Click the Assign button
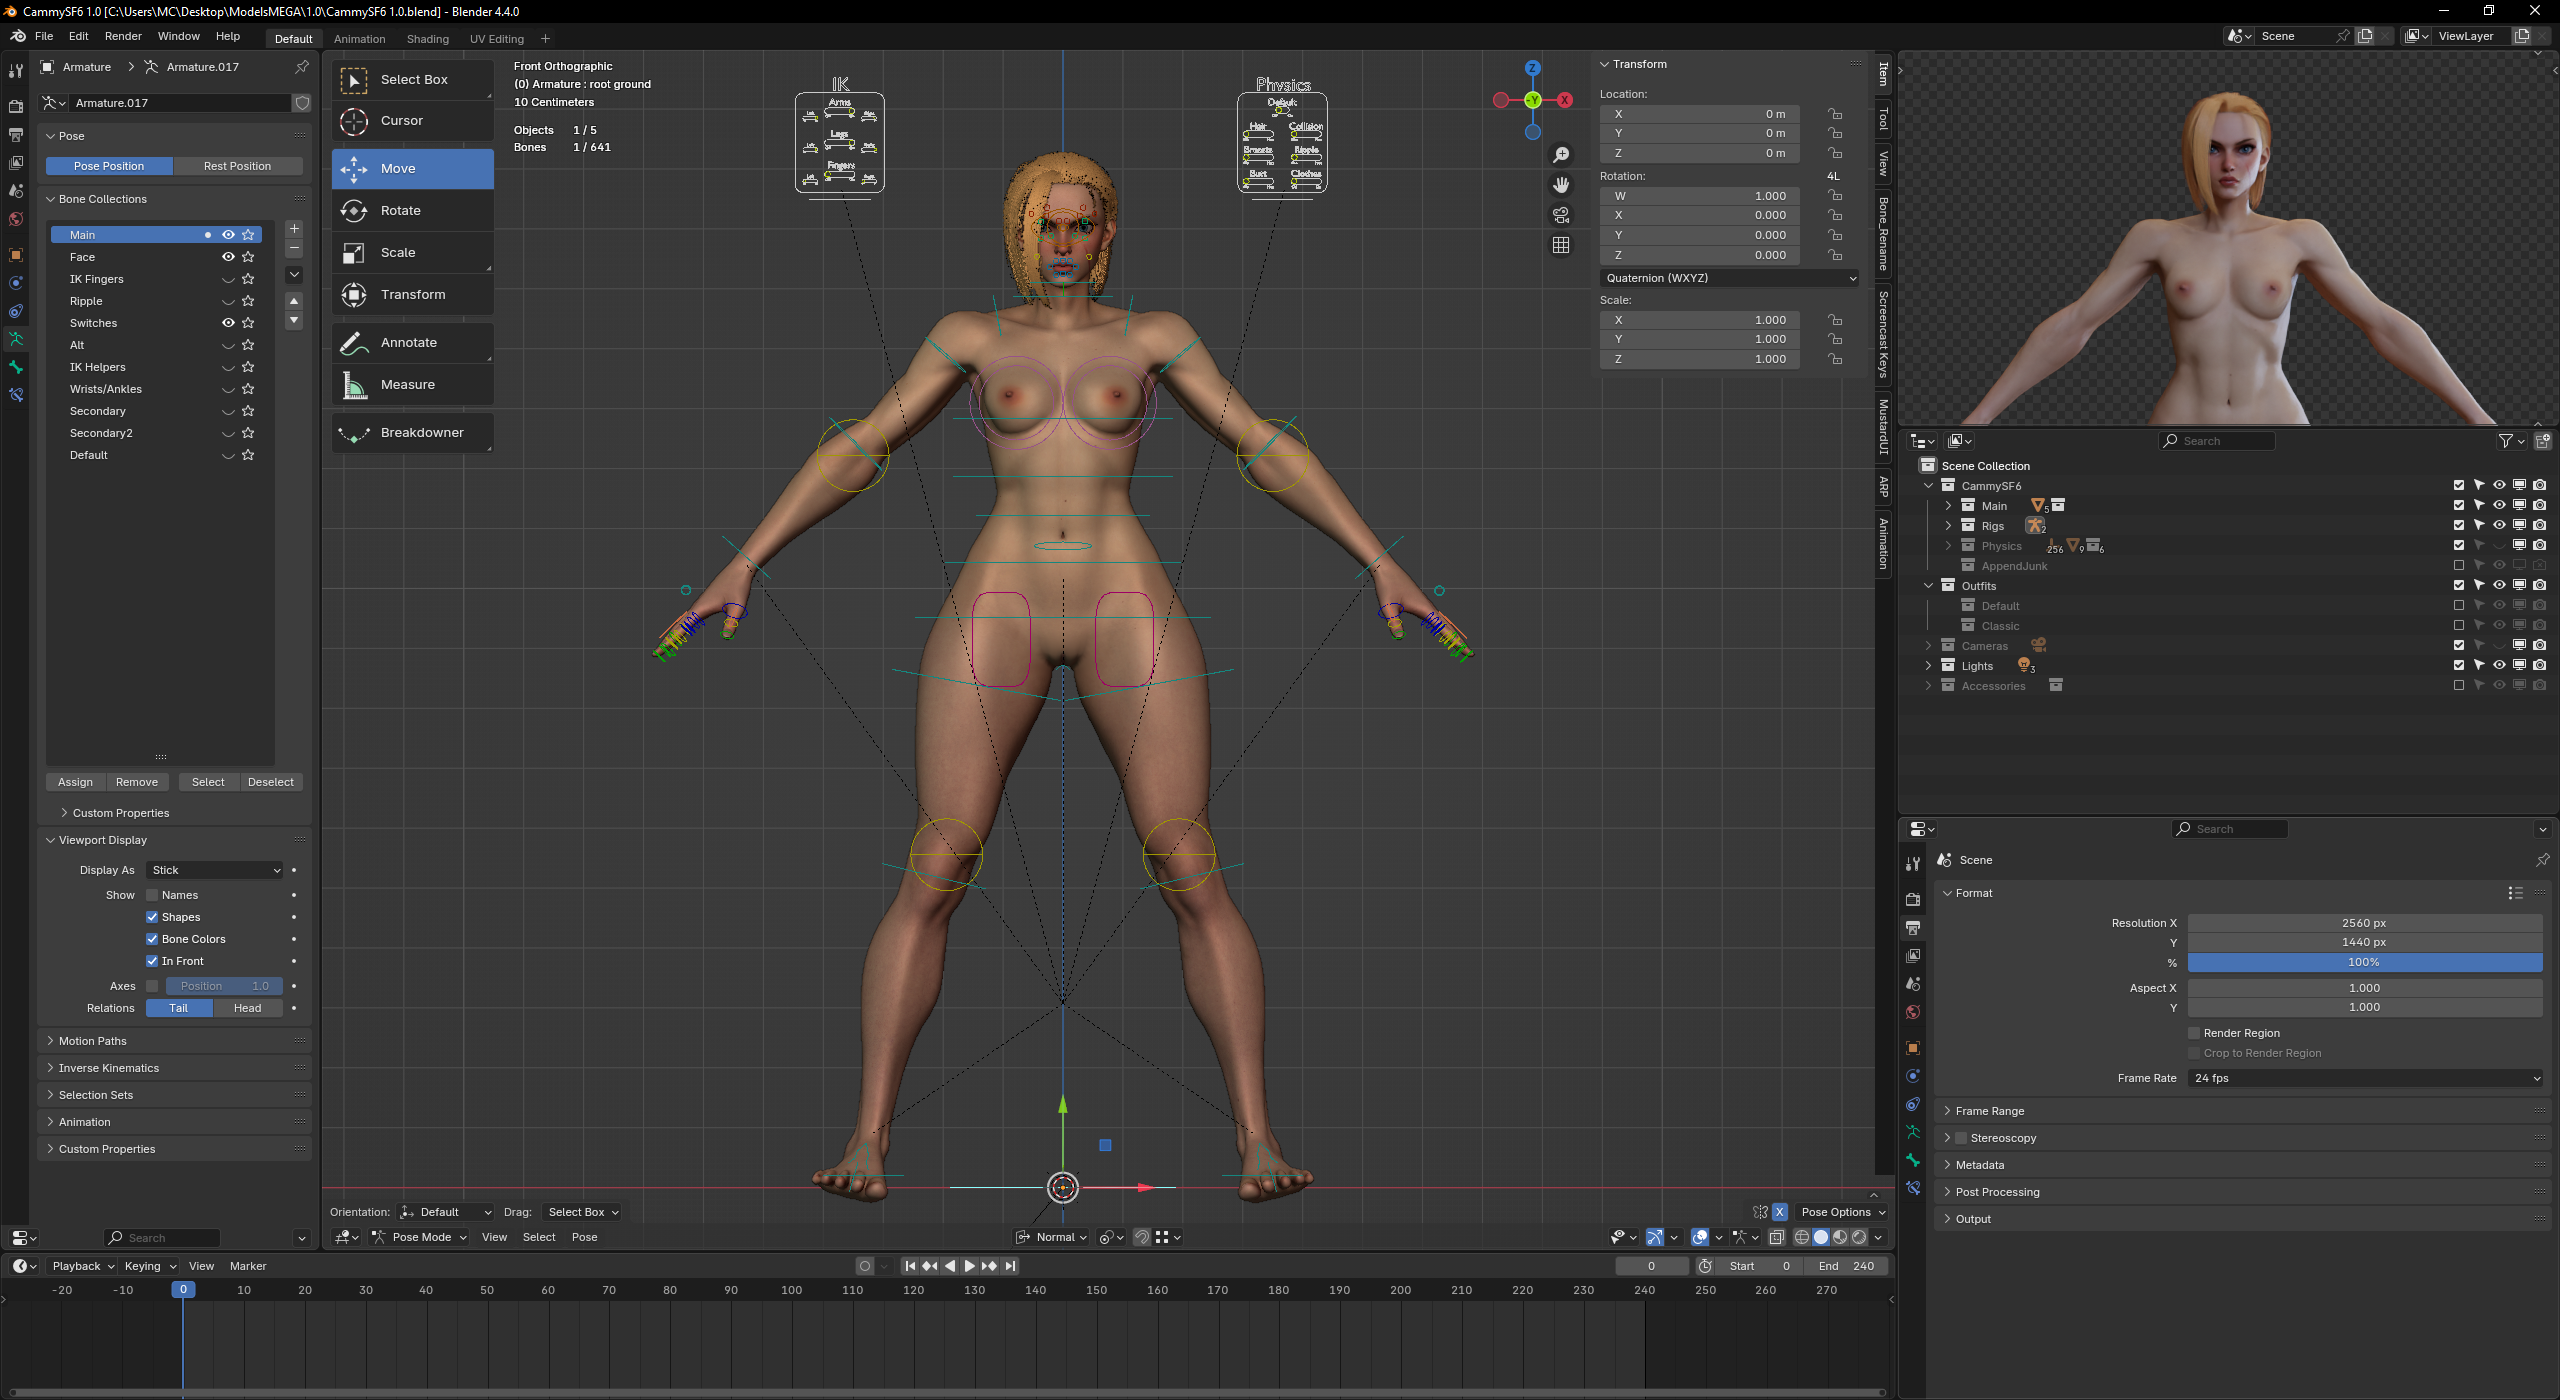 tap(75, 782)
